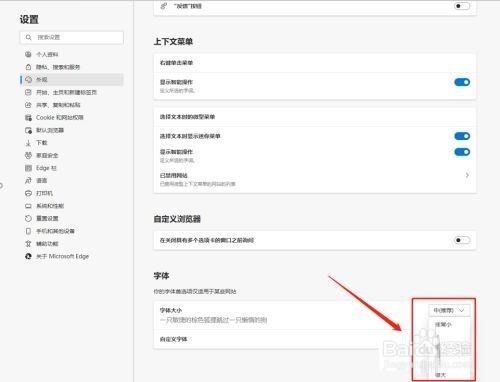Screen dimensions: 500x382
Task: Toggle the “反馈”按钮 switch on
Action: click(462, 6)
